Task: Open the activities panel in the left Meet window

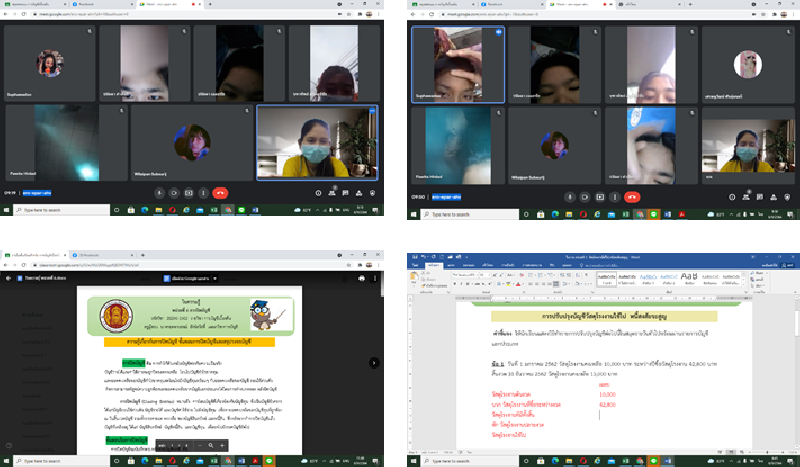Action: (x=359, y=192)
